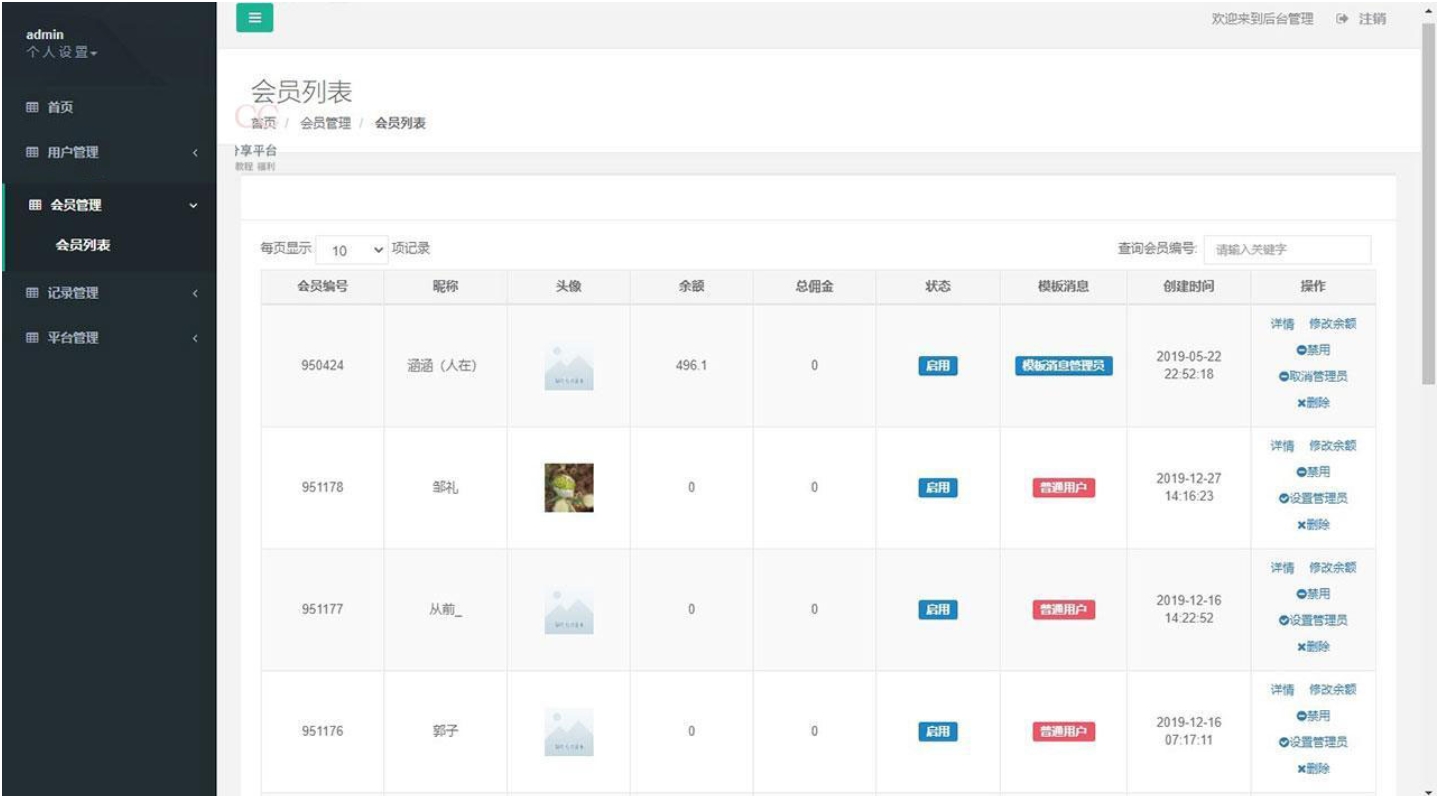Open 个人设置 dropdown under admin
The height and width of the screenshot is (796, 1438).
click(62, 52)
